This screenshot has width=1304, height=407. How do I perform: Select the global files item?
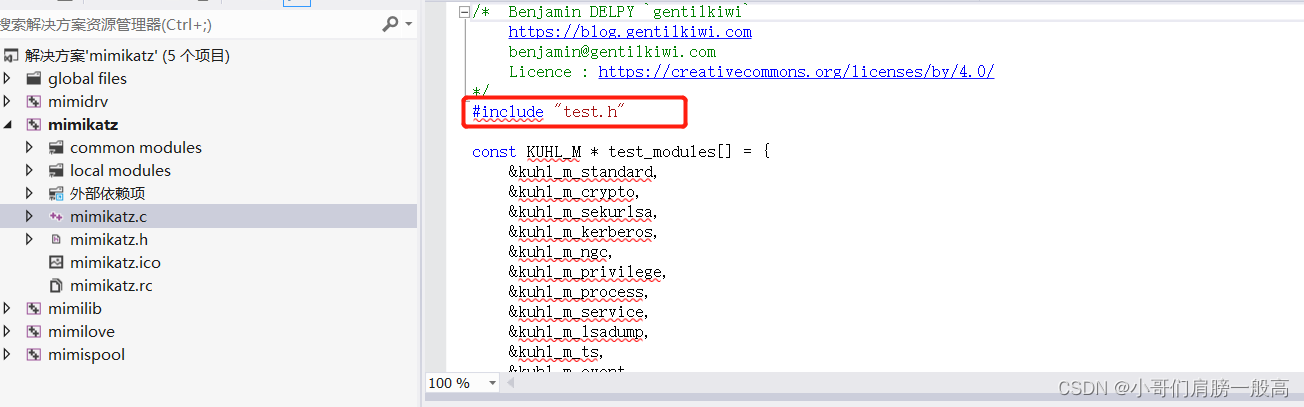(87, 79)
